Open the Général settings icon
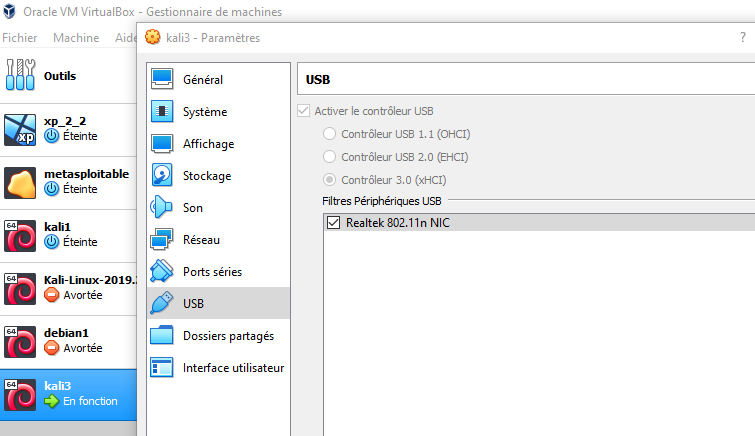755x436 pixels. coord(162,79)
